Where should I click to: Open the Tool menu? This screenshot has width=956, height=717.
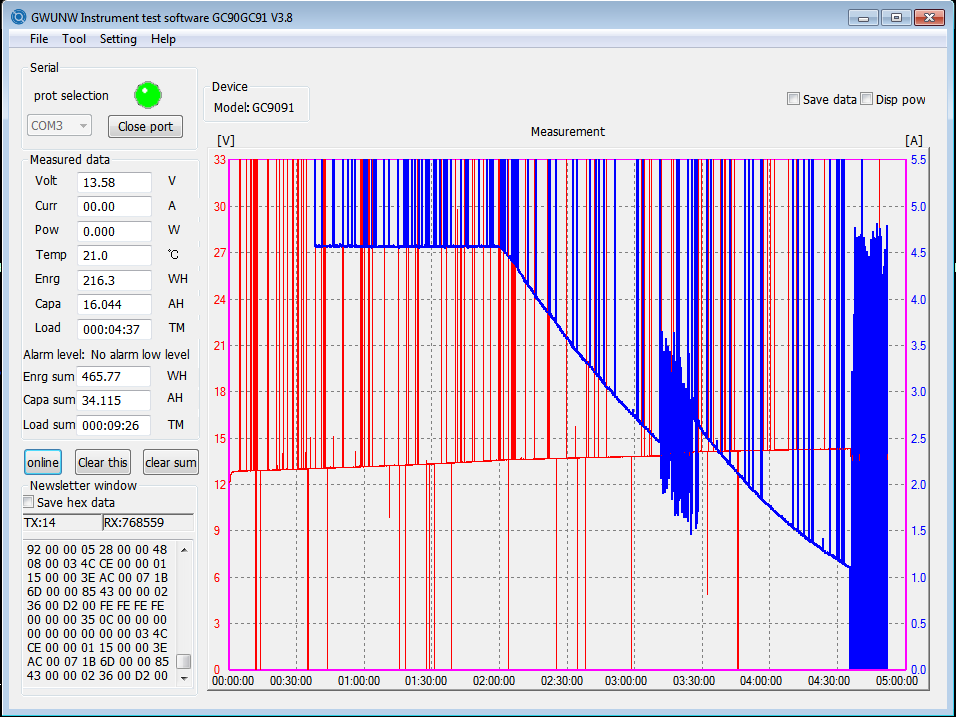click(x=74, y=39)
